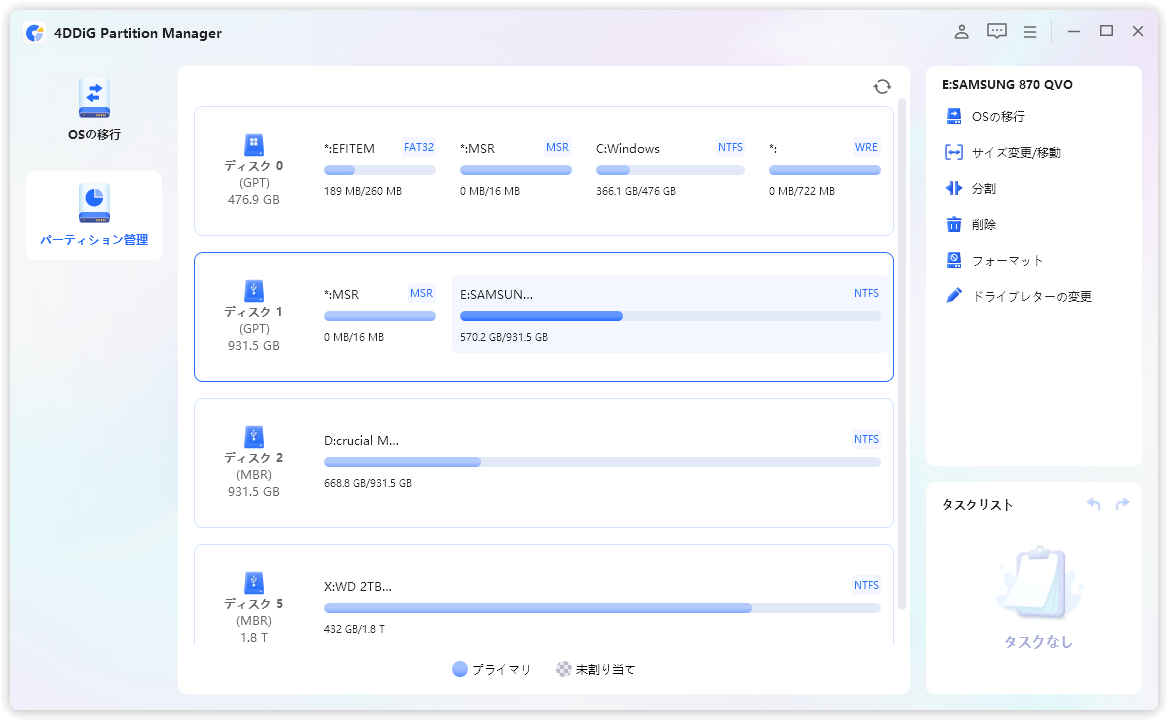
Task: Click the 0 MB/722 MB usage text
Action: click(x=802, y=191)
